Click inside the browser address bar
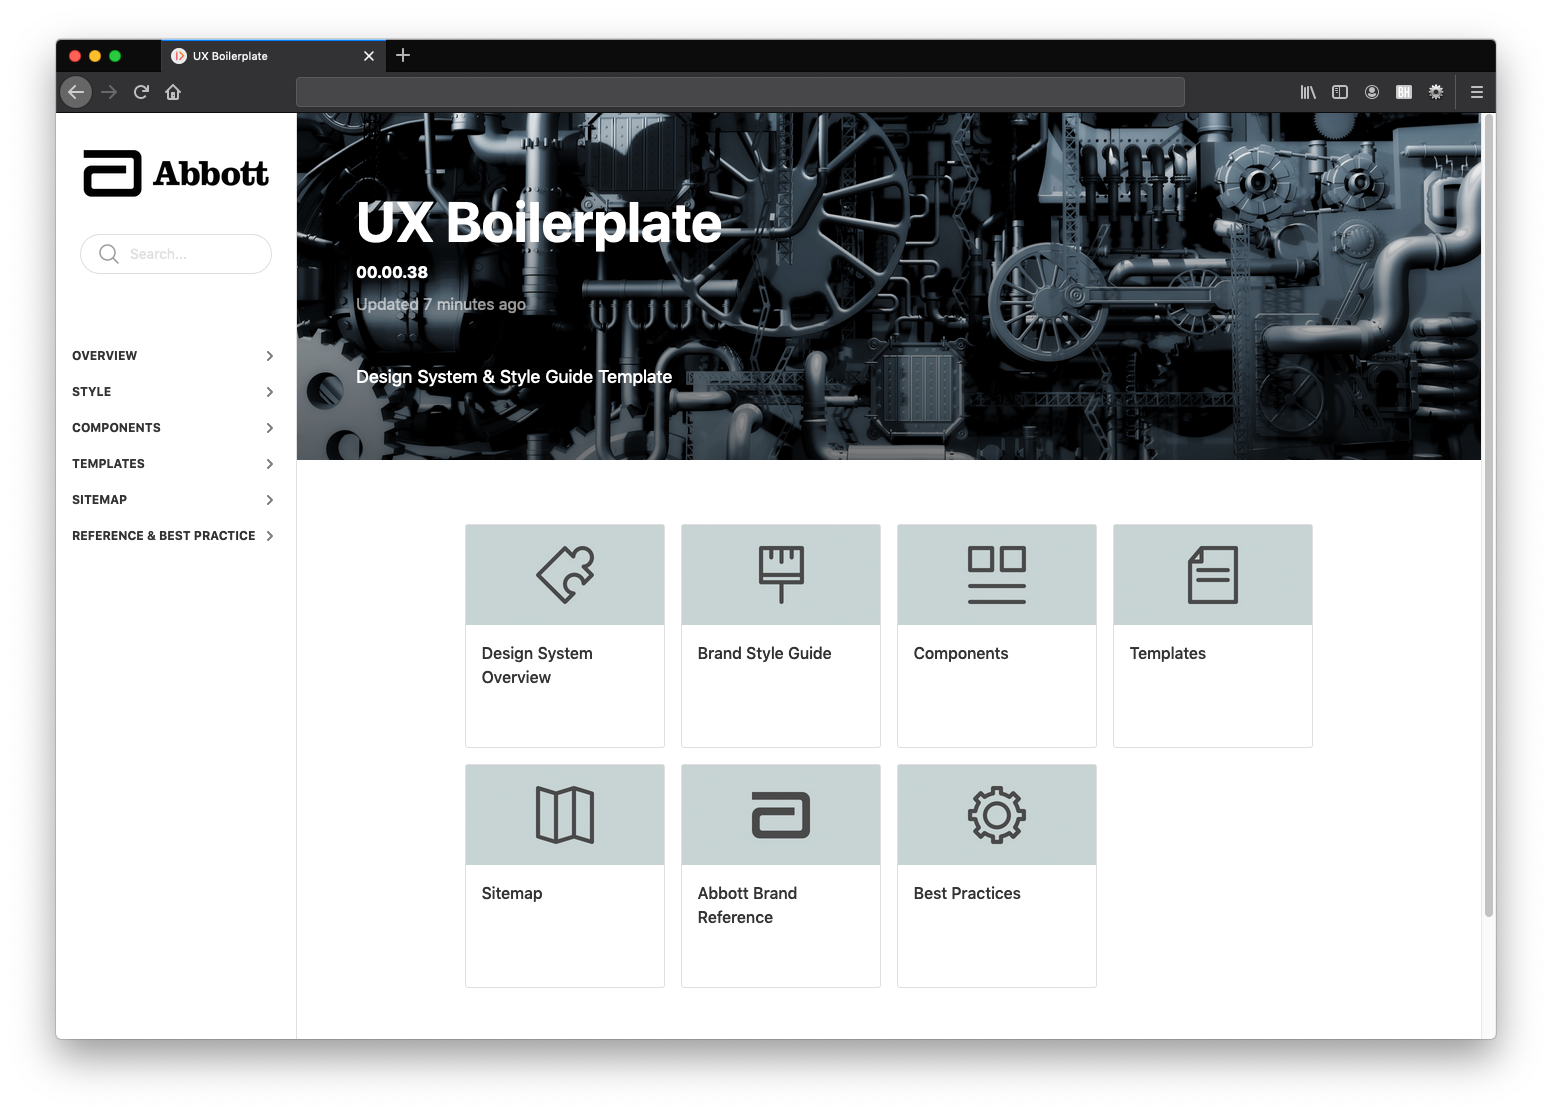Image resolution: width=1552 pixels, height=1112 pixels. pyautogui.click(x=740, y=92)
